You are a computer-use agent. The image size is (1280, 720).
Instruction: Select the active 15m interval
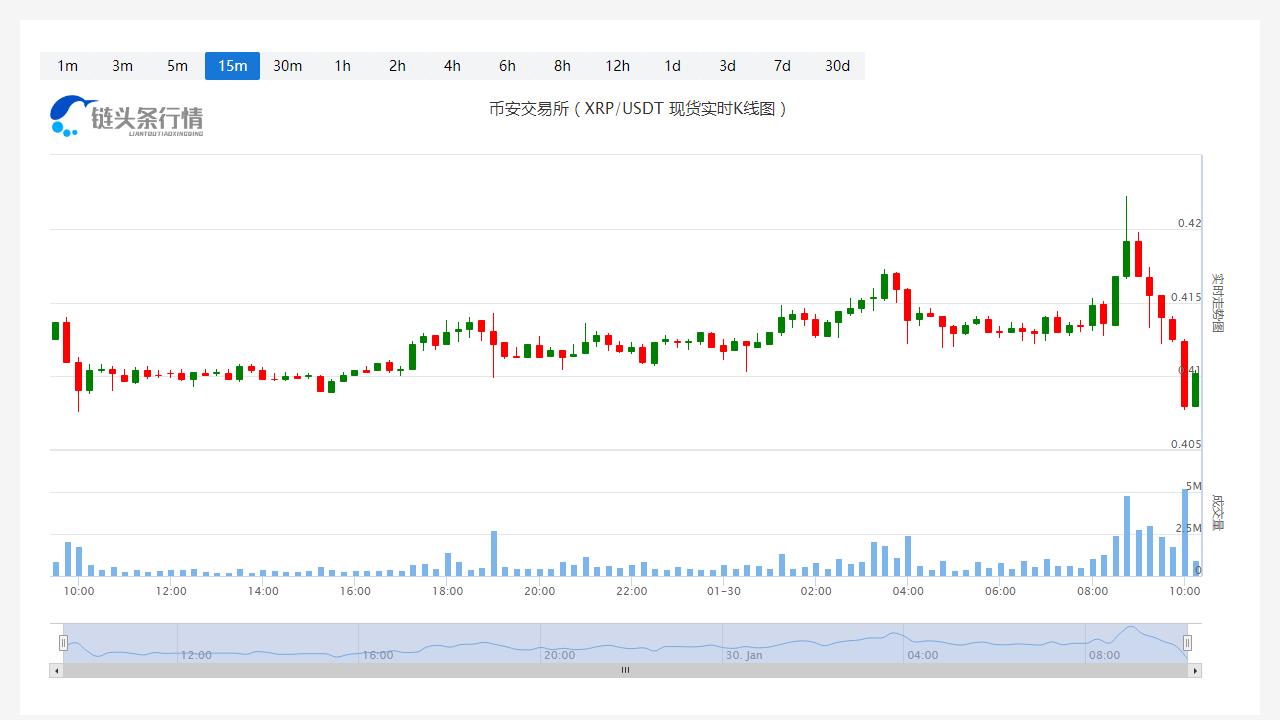(232, 66)
